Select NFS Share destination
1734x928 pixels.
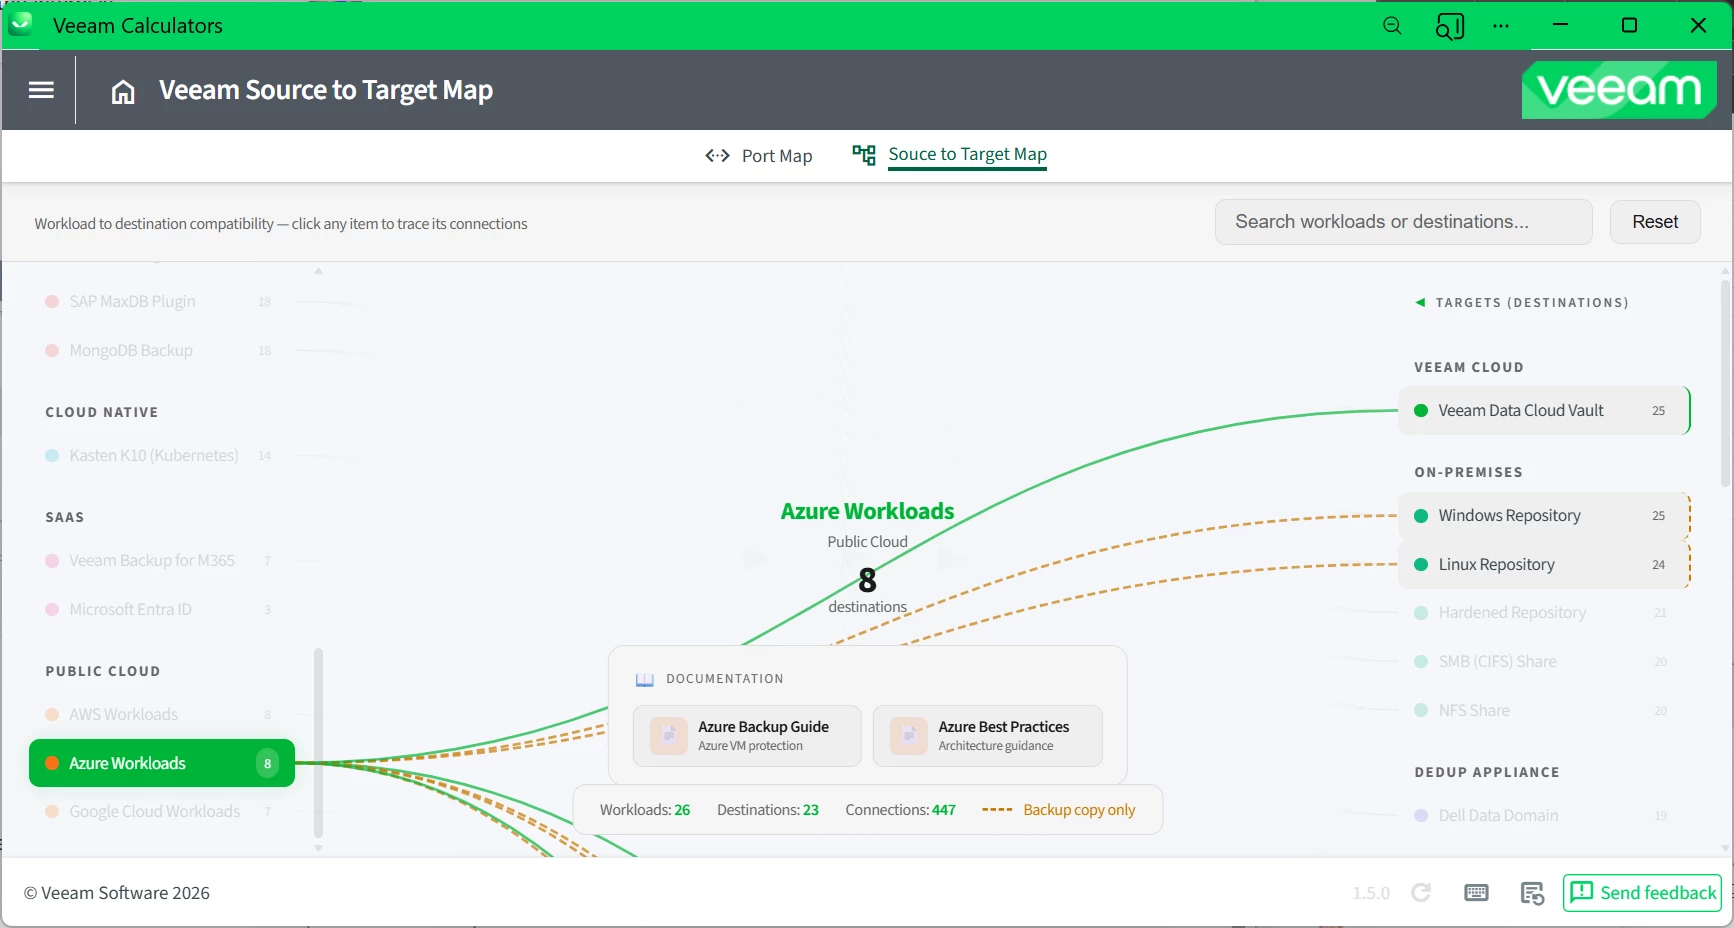1544,711
